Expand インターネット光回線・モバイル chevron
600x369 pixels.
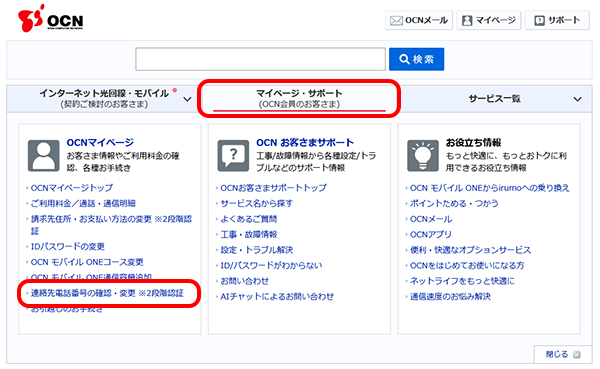click(x=187, y=99)
